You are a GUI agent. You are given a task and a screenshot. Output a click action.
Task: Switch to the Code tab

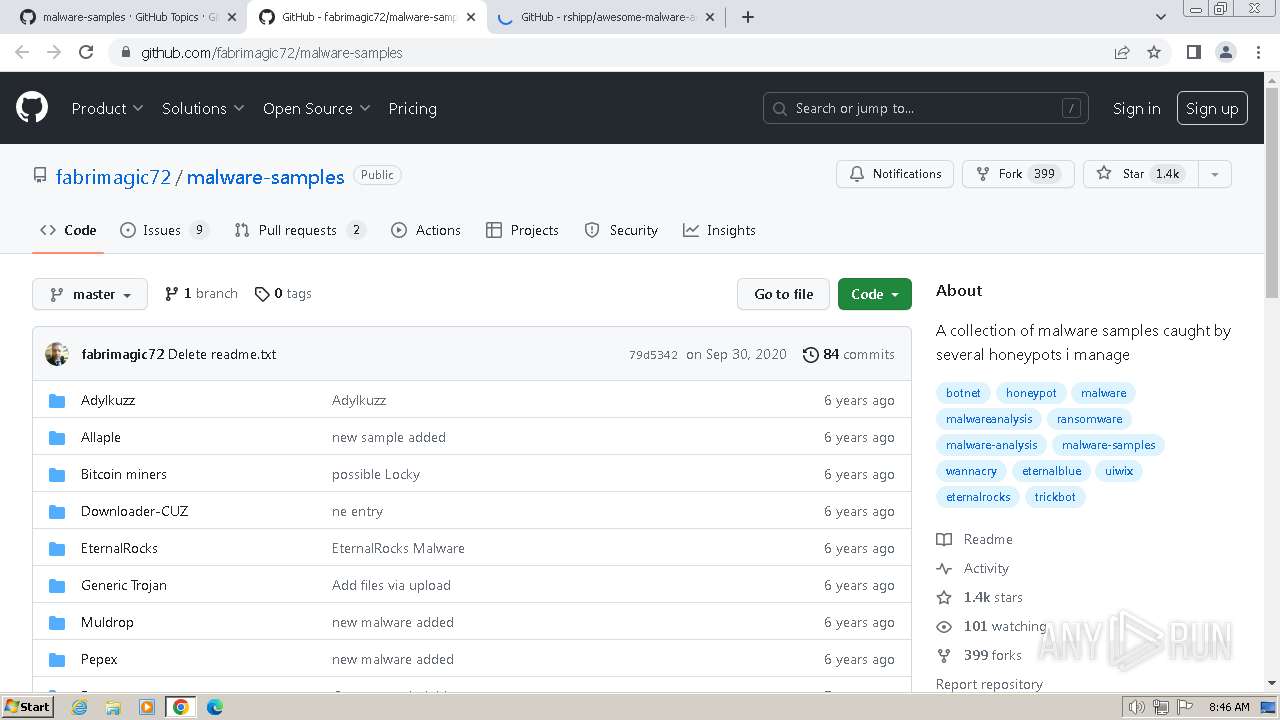coord(68,230)
